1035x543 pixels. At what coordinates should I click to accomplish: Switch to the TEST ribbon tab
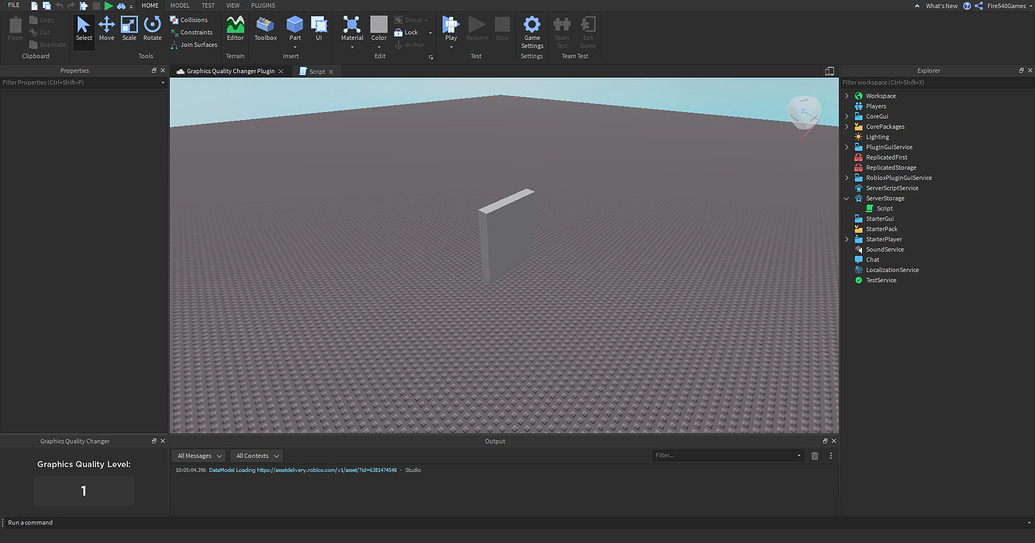point(208,5)
